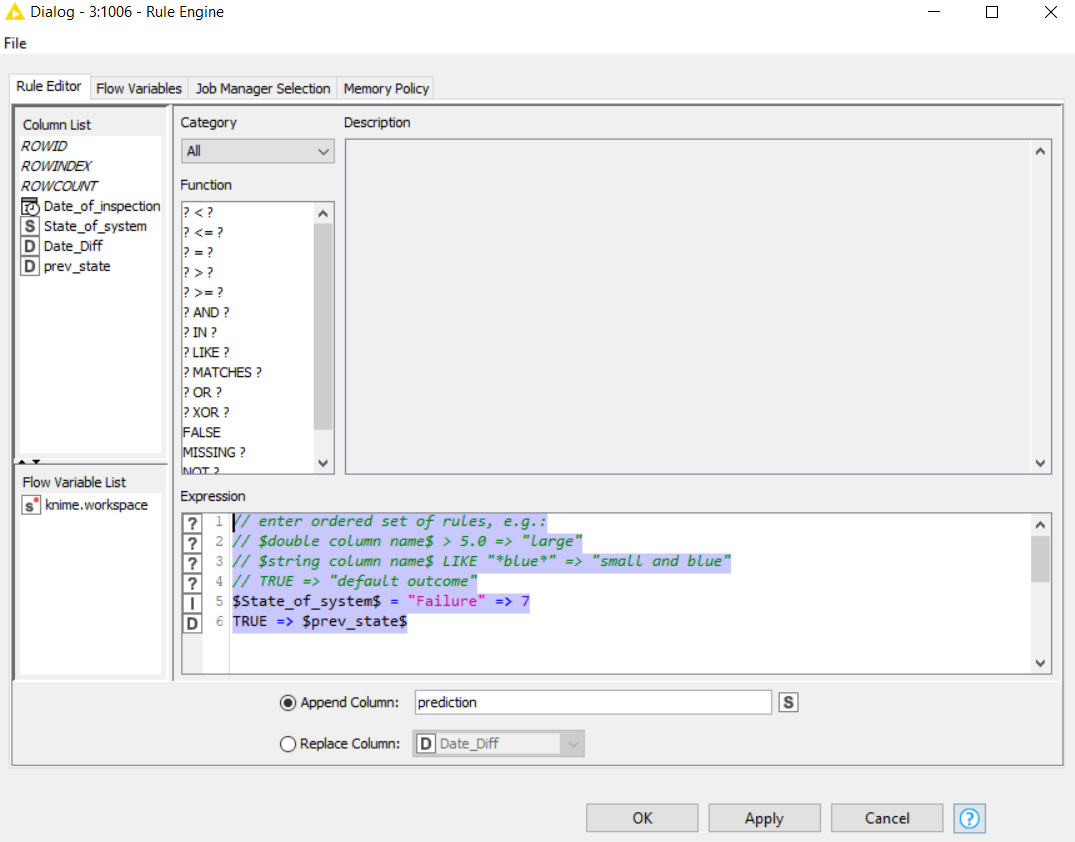Select the Append Column radio button
The width and height of the screenshot is (1075, 842).
pyautogui.click(x=288, y=703)
